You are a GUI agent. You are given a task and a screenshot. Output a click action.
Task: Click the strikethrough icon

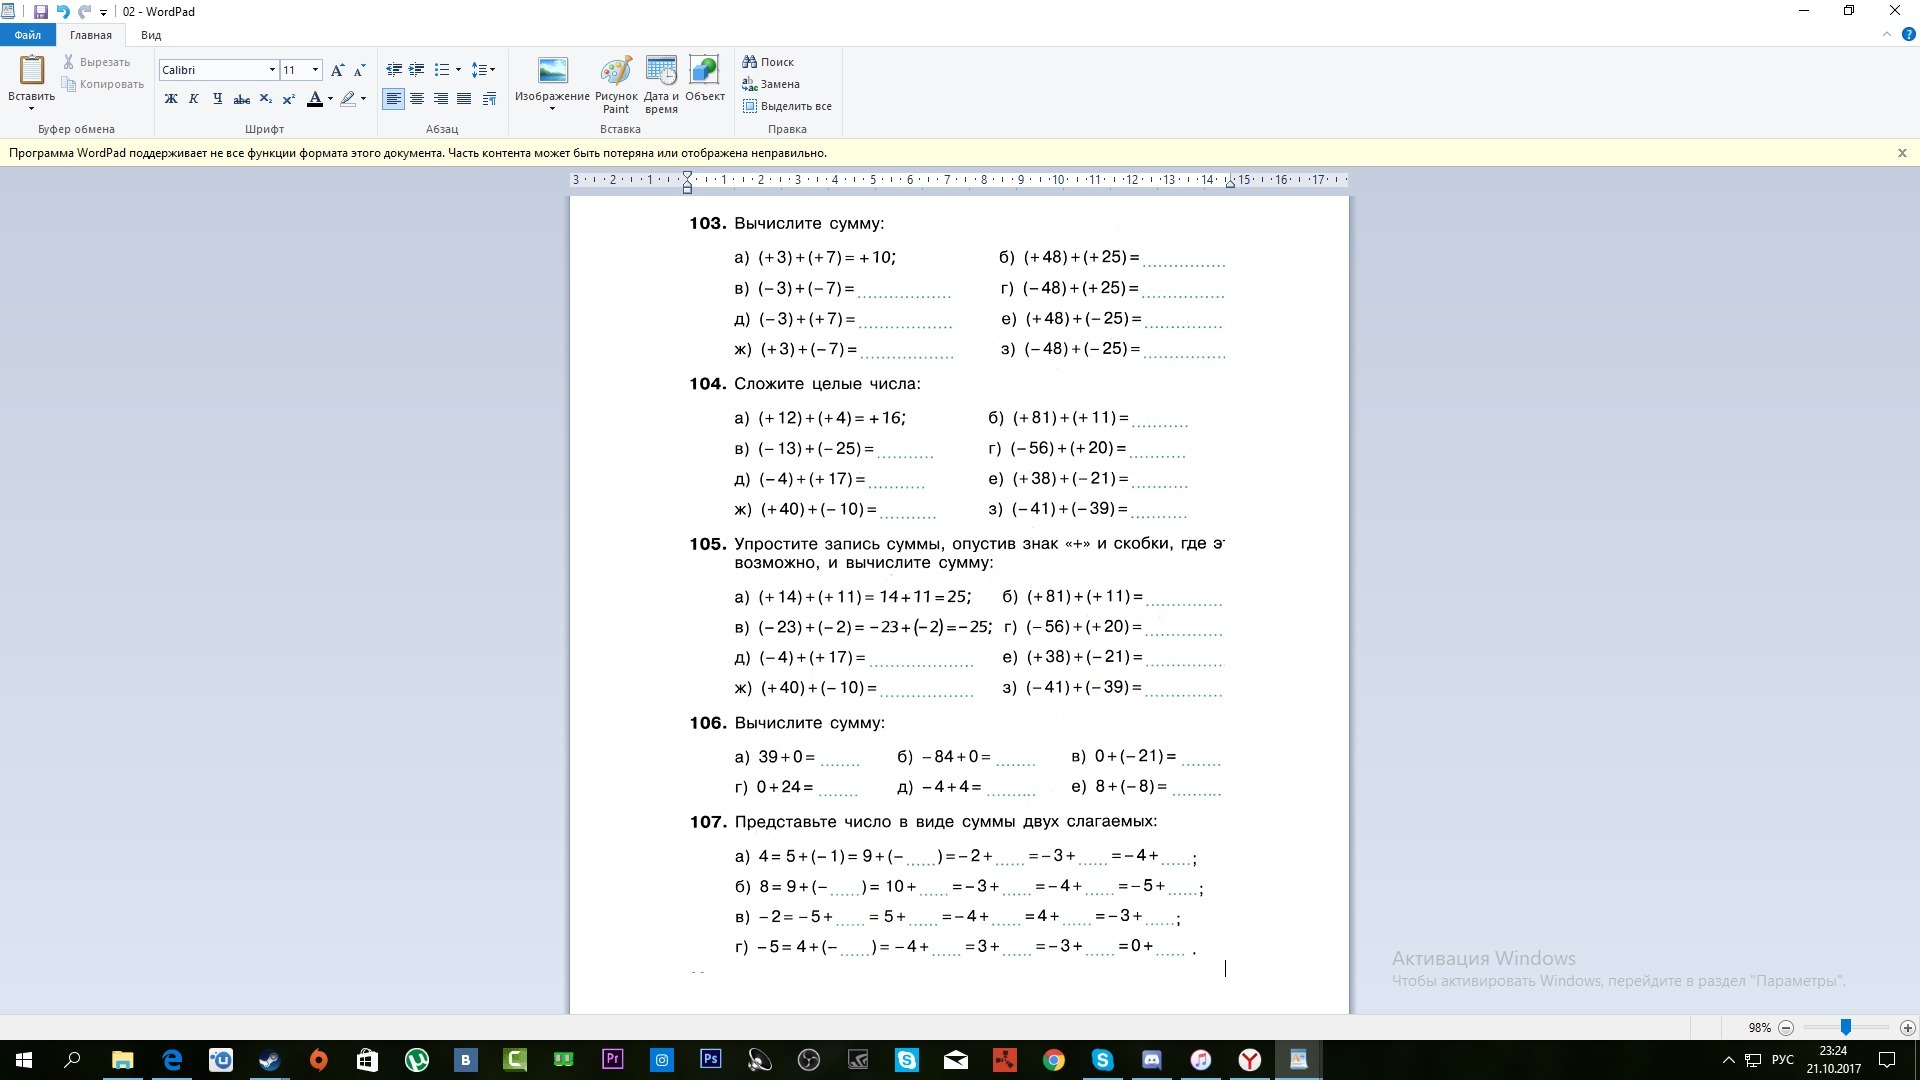[x=241, y=99]
